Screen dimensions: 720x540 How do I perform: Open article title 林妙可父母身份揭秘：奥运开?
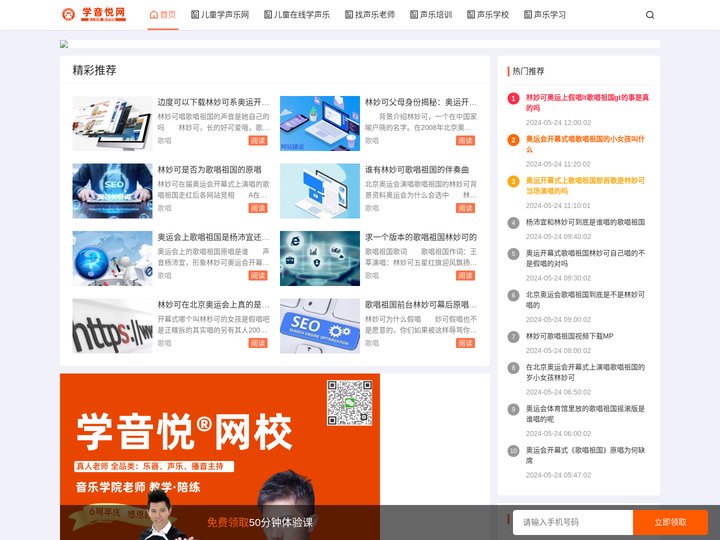tap(421, 102)
